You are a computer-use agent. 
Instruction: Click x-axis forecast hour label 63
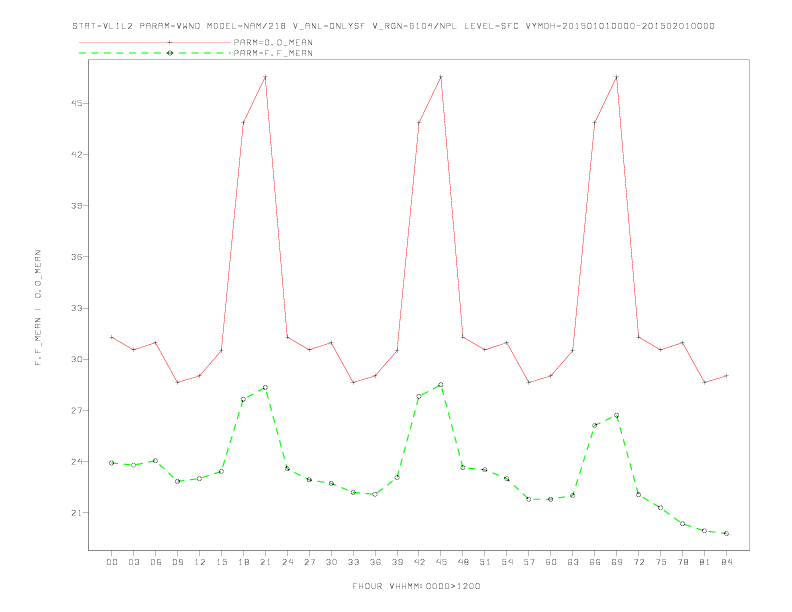pos(573,562)
